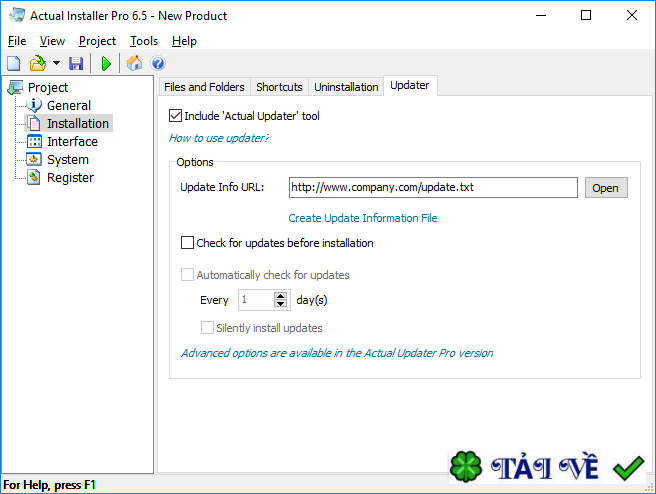Open the Project menu
The width and height of the screenshot is (656, 494).
pos(97,41)
